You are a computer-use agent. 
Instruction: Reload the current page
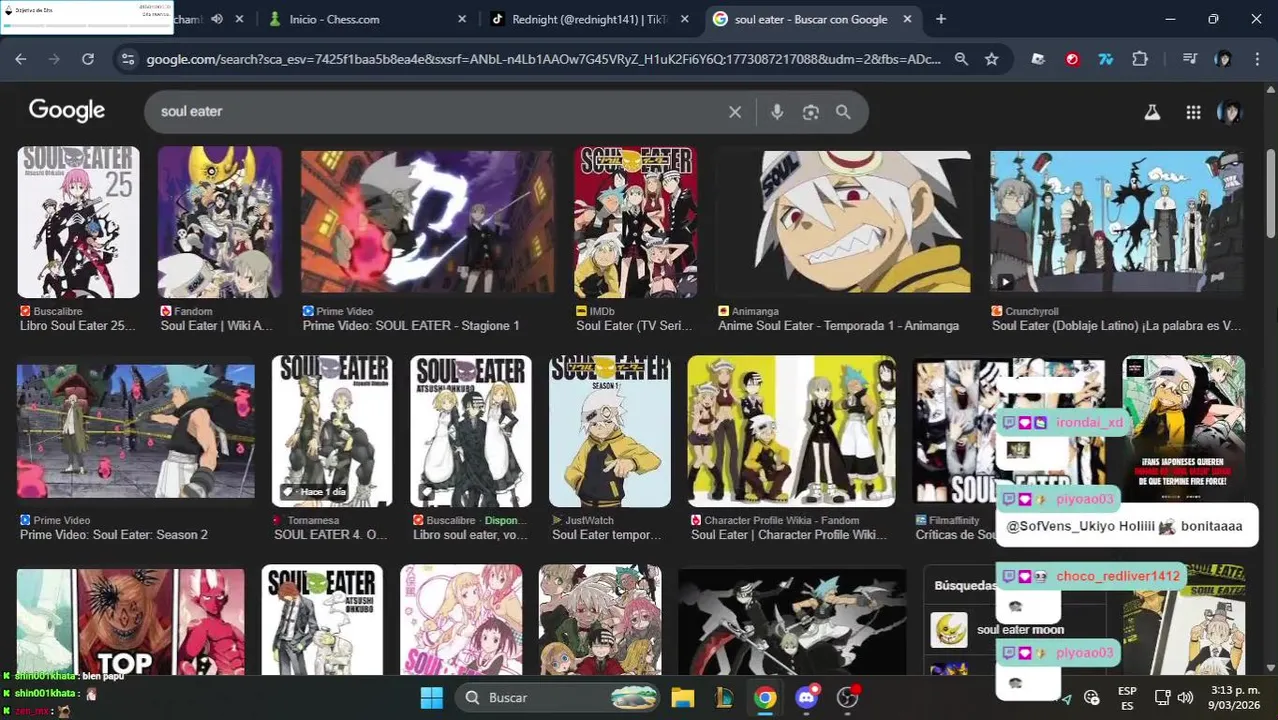pos(88,59)
